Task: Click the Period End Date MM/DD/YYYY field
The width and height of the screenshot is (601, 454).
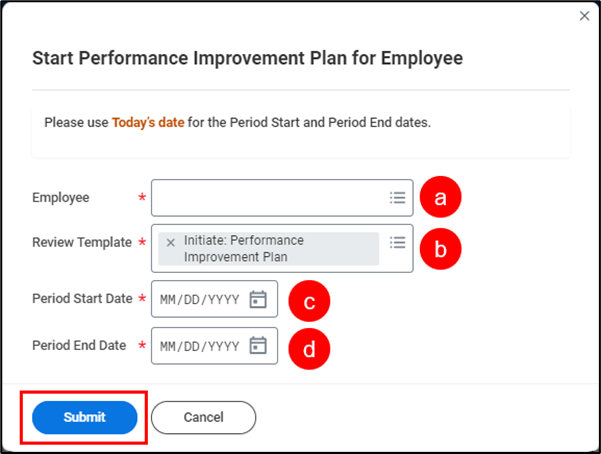Action: pos(200,346)
